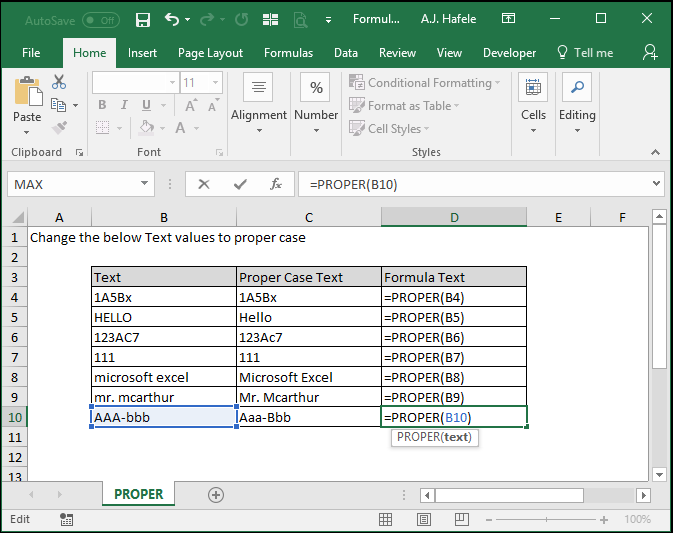Open the Cells group menu
The width and height of the screenshot is (673, 533).
tap(533, 103)
